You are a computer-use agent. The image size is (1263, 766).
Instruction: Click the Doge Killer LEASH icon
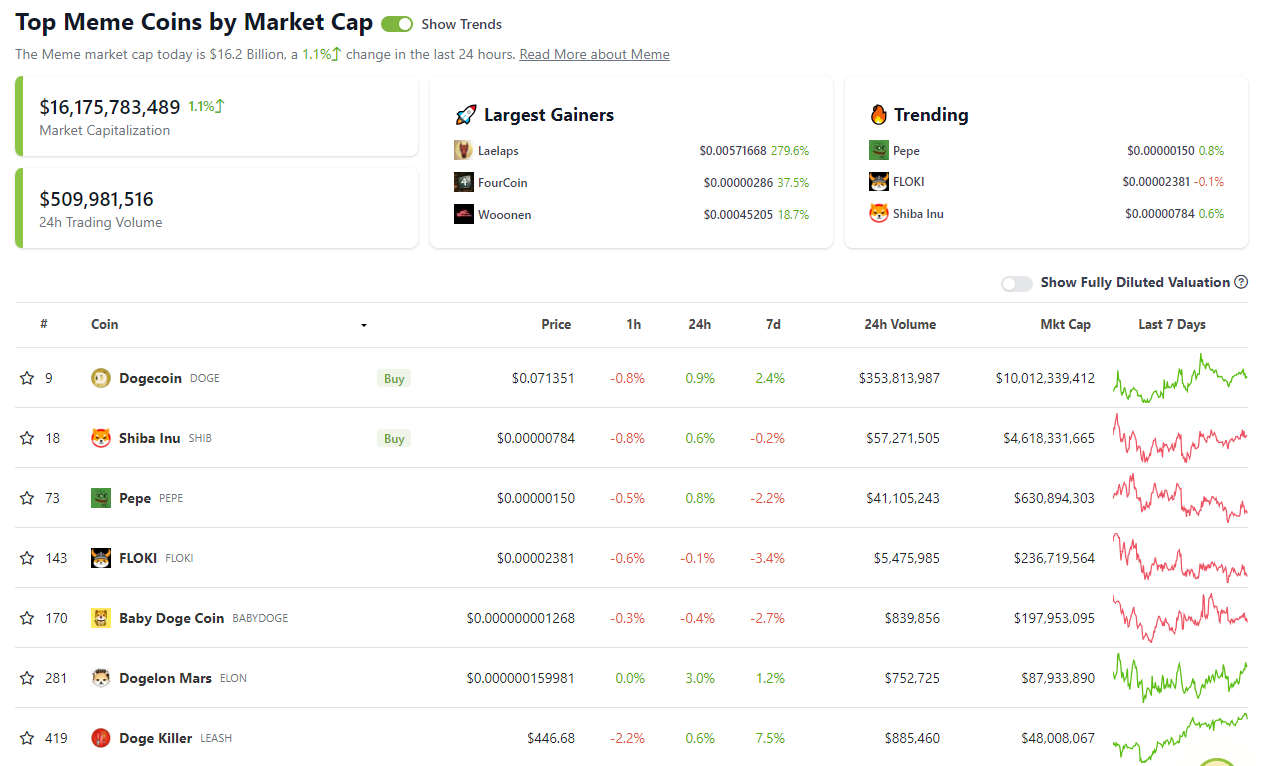(101, 738)
